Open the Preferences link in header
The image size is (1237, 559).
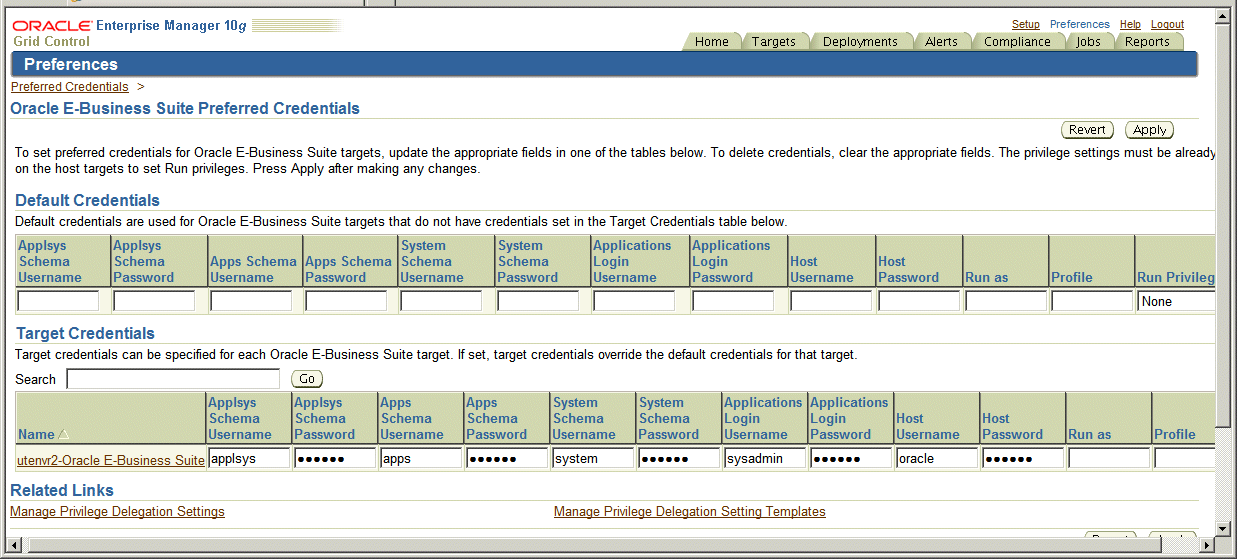click(1080, 24)
